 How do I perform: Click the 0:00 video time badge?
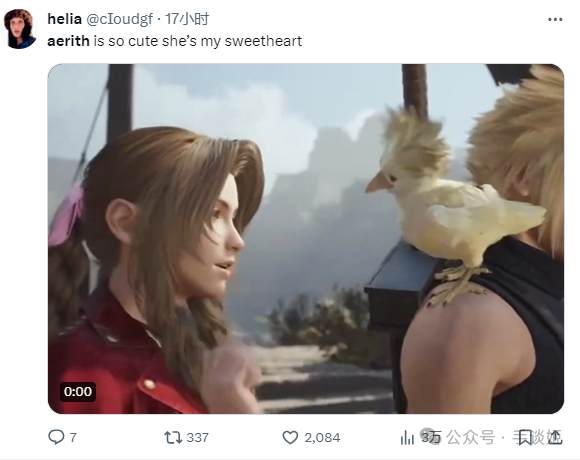click(x=78, y=392)
